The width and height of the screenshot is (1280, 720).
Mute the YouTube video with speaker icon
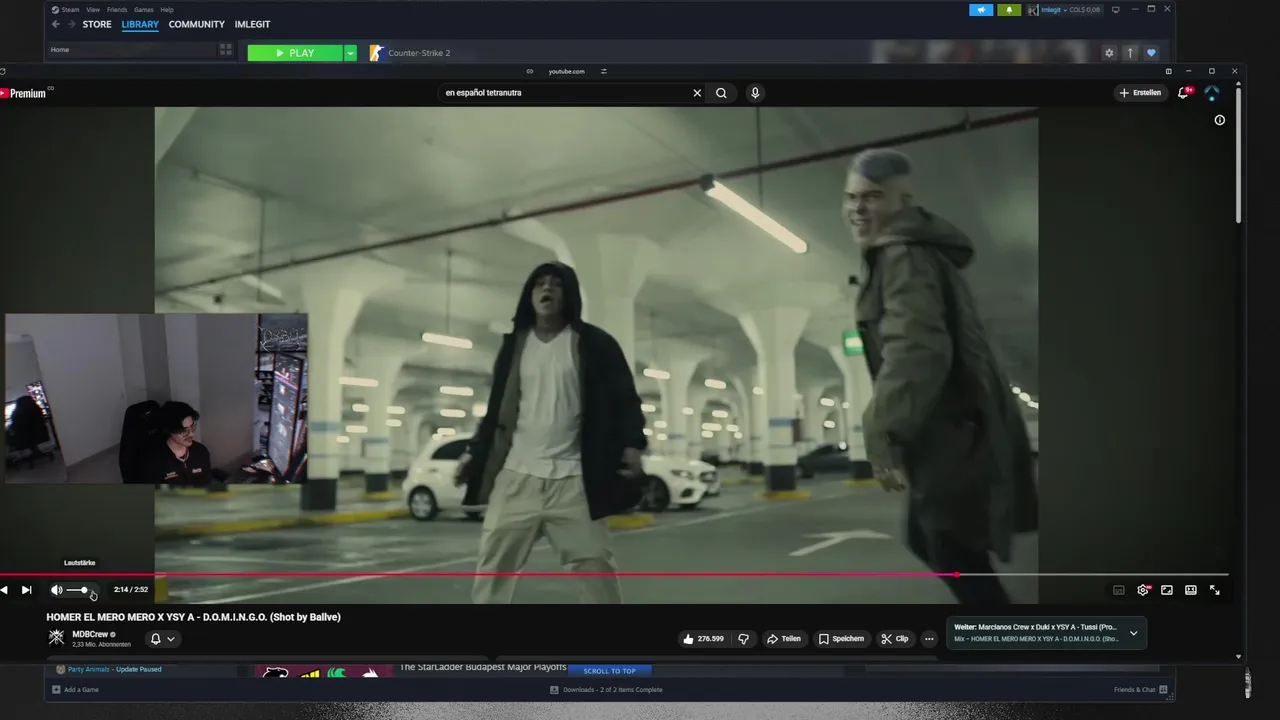tap(57, 590)
